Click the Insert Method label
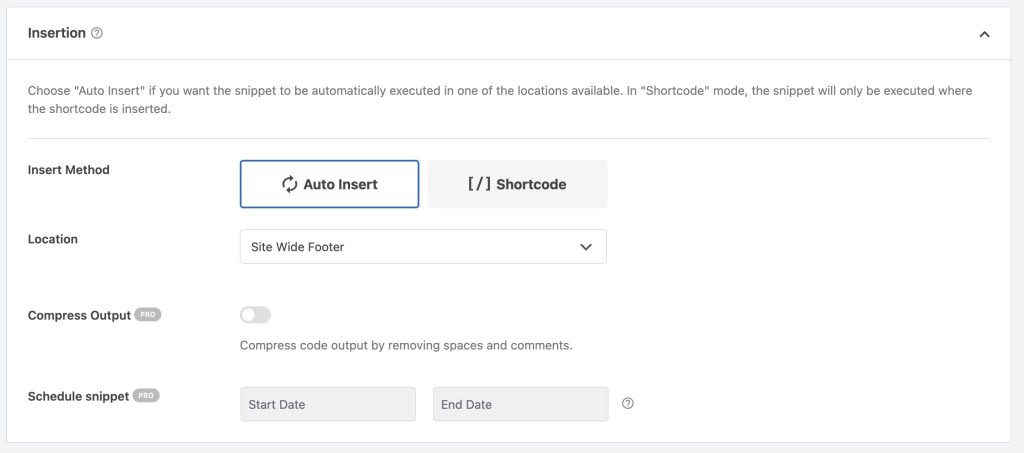Viewport: 1024px width, 453px height. [x=69, y=170]
